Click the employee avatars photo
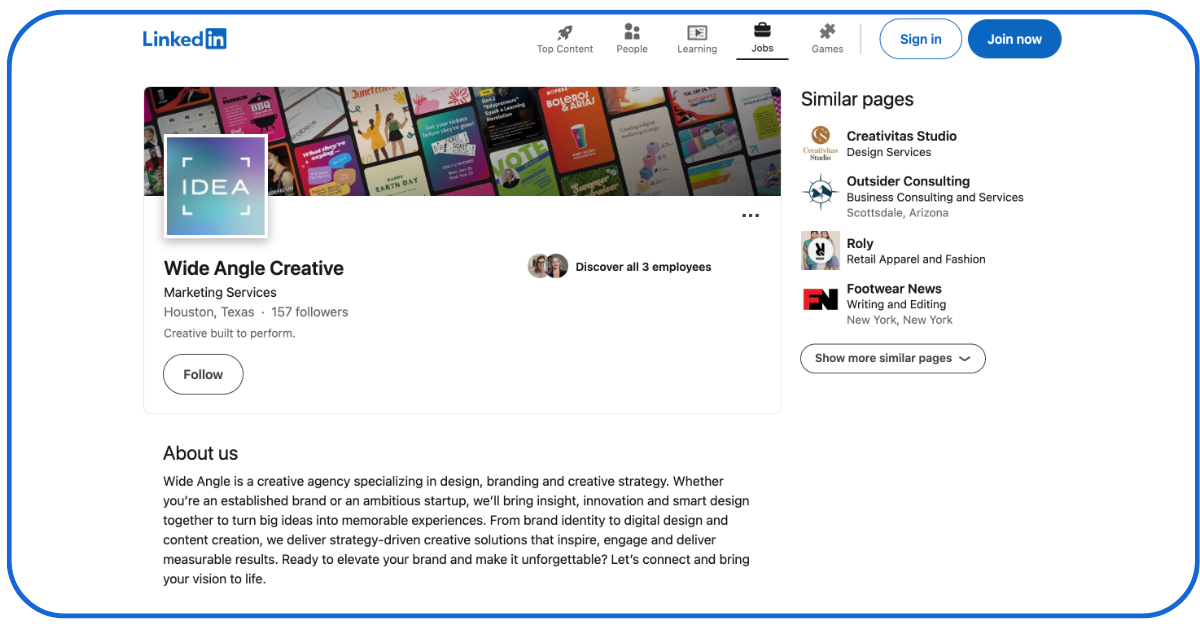This screenshot has width=1200, height=628. [x=548, y=266]
